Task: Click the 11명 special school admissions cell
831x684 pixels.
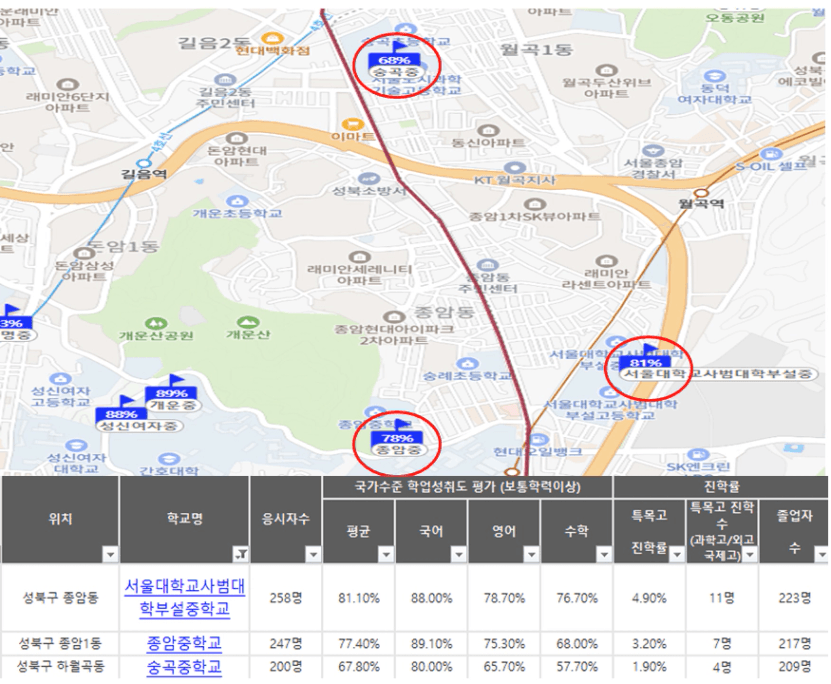Action: pos(722,598)
